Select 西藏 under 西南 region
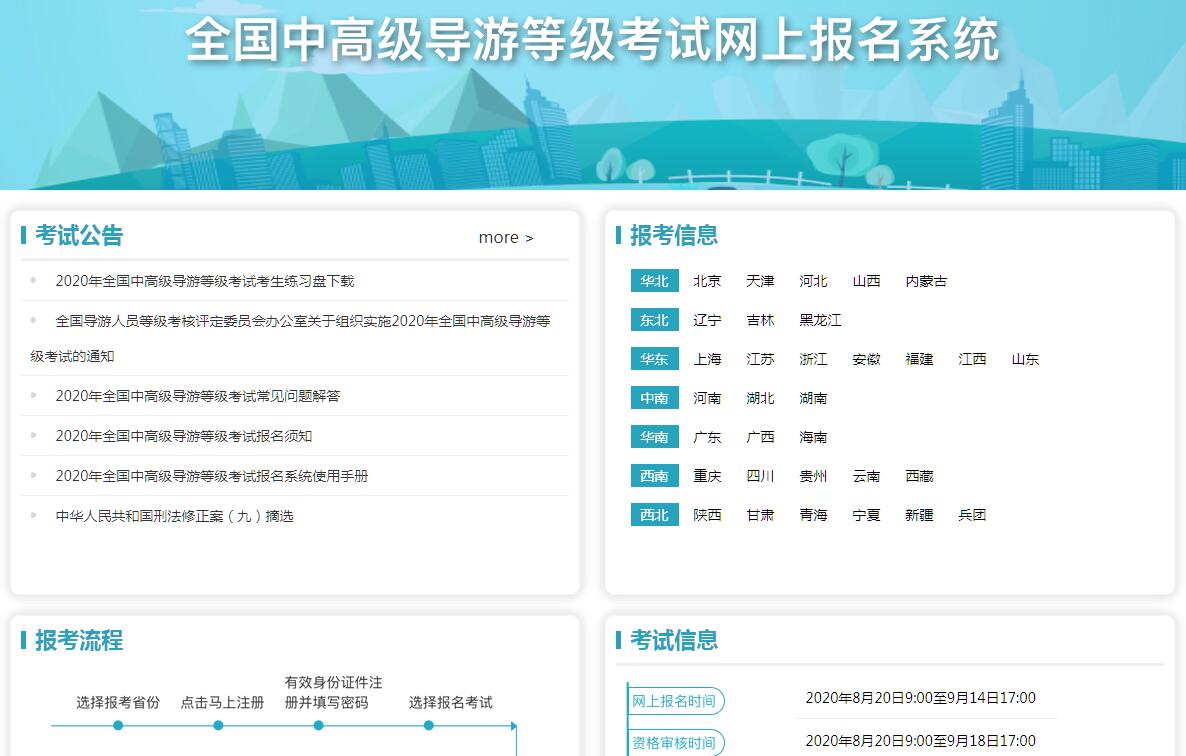The height and width of the screenshot is (756, 1186). tap(919, 476)
